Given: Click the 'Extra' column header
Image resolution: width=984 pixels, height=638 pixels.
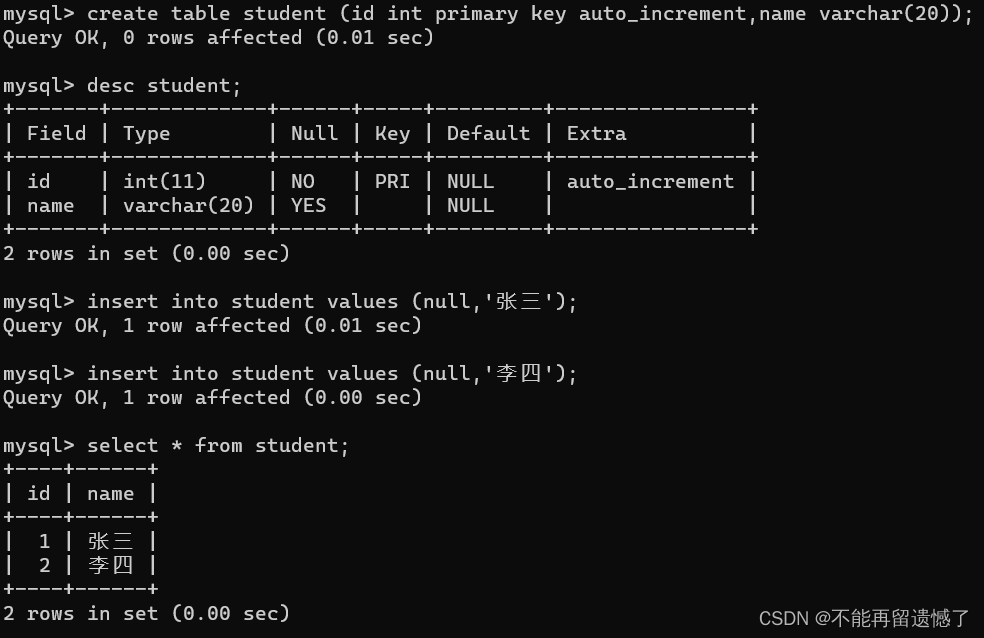Looking at the screenshot, I should coord(596,134).
